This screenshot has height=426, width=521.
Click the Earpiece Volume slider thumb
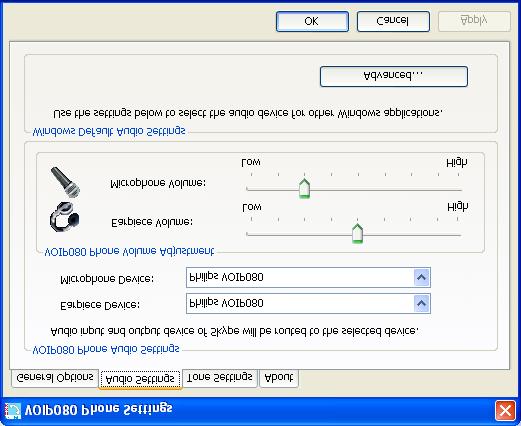coord(357,234)
